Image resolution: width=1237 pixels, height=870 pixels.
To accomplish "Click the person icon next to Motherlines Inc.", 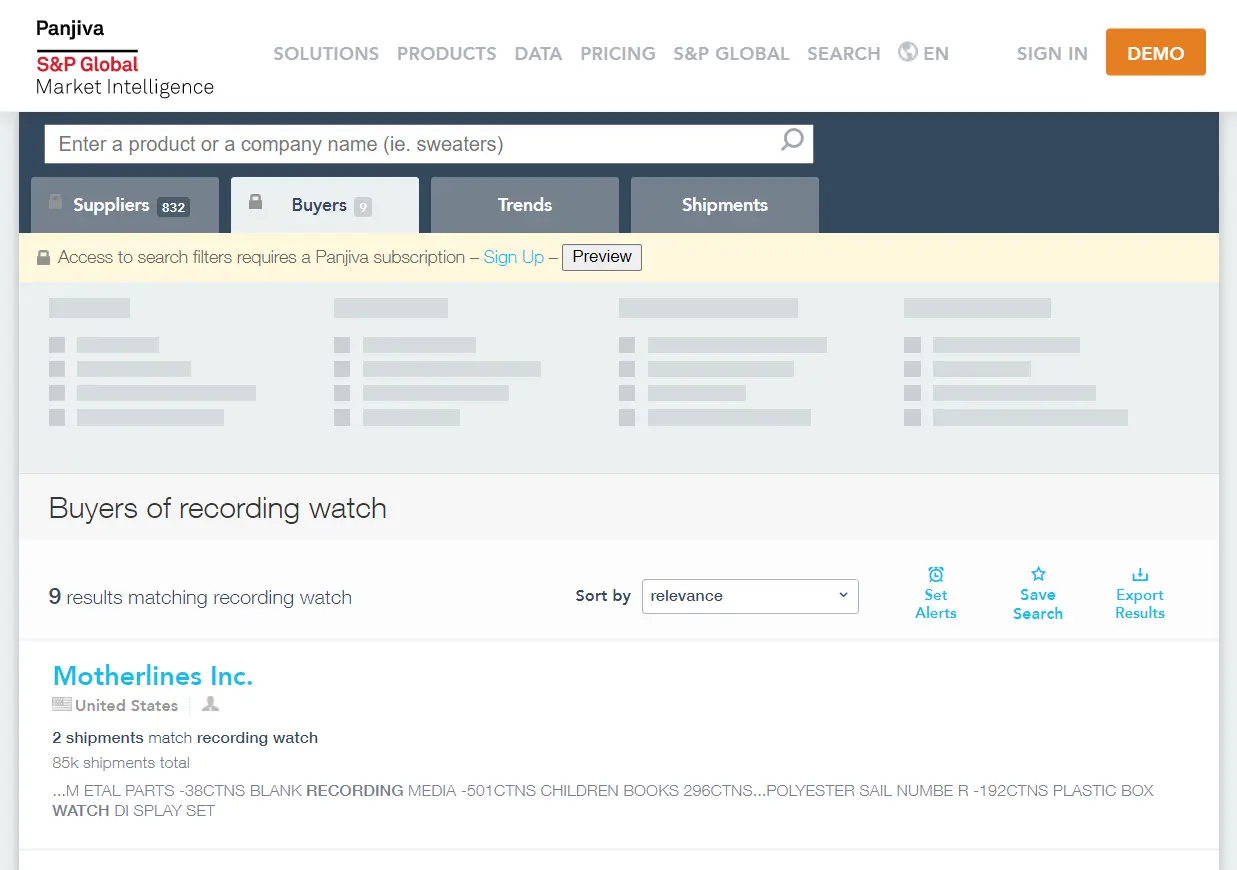I will (x=209, y=704).
